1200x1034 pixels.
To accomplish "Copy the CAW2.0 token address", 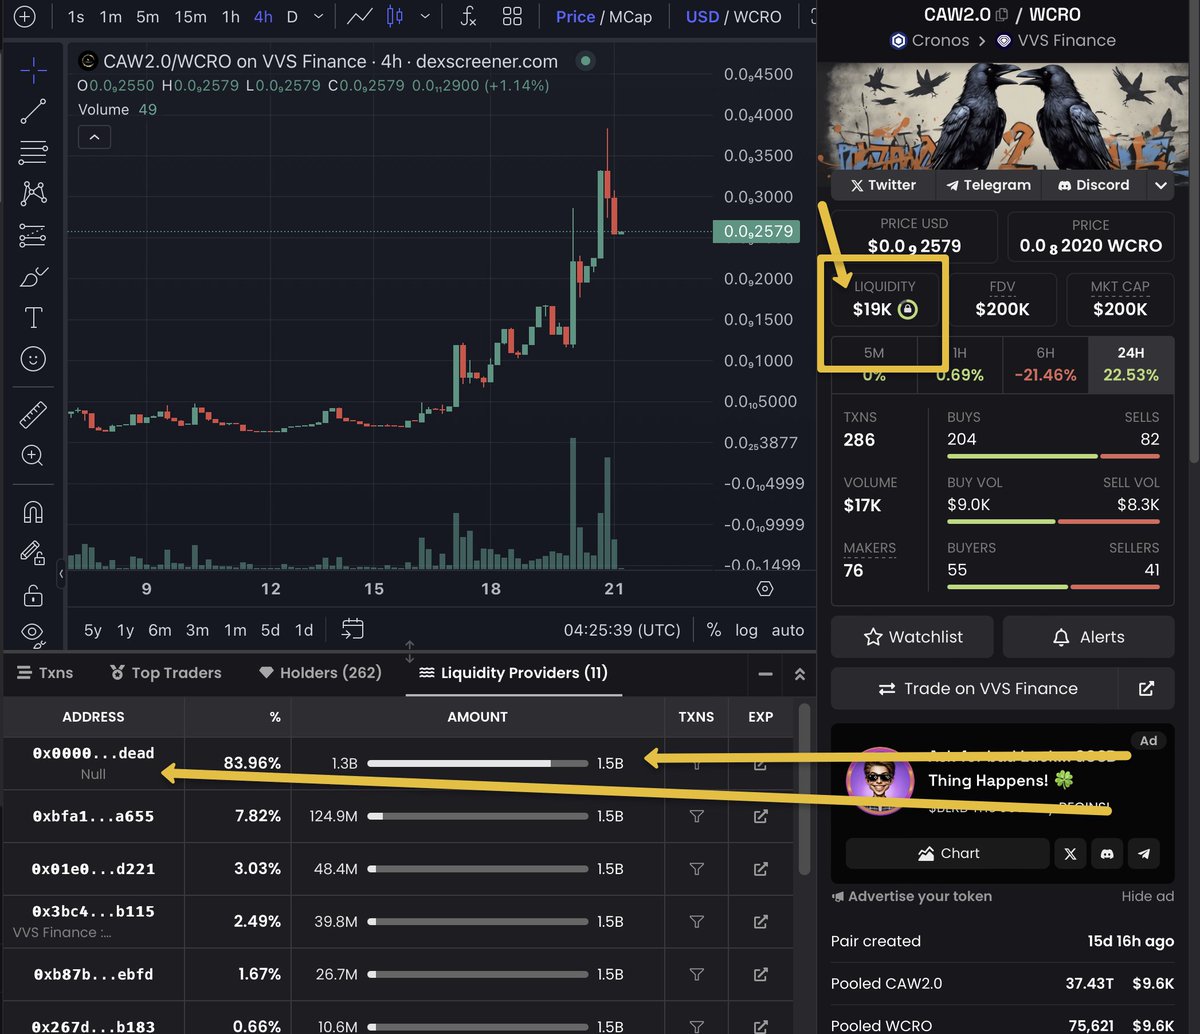I will tap(1001, 15).
